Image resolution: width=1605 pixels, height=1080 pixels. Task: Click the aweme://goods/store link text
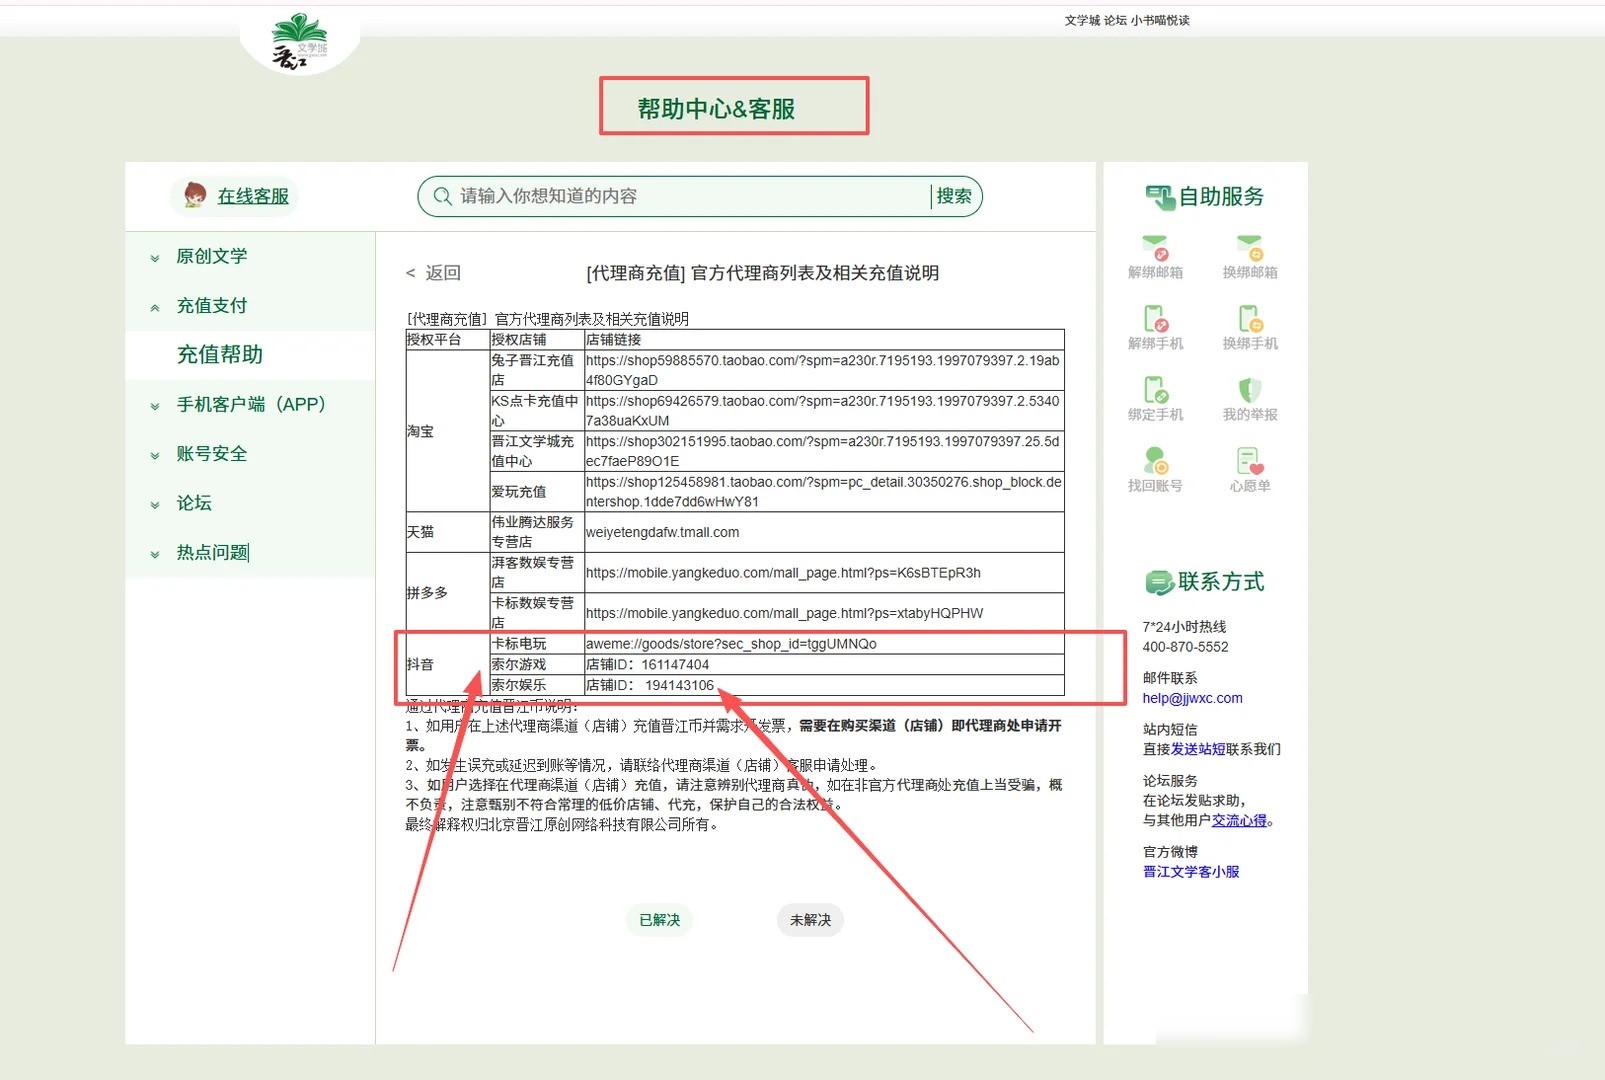click(x=731, y=644)
